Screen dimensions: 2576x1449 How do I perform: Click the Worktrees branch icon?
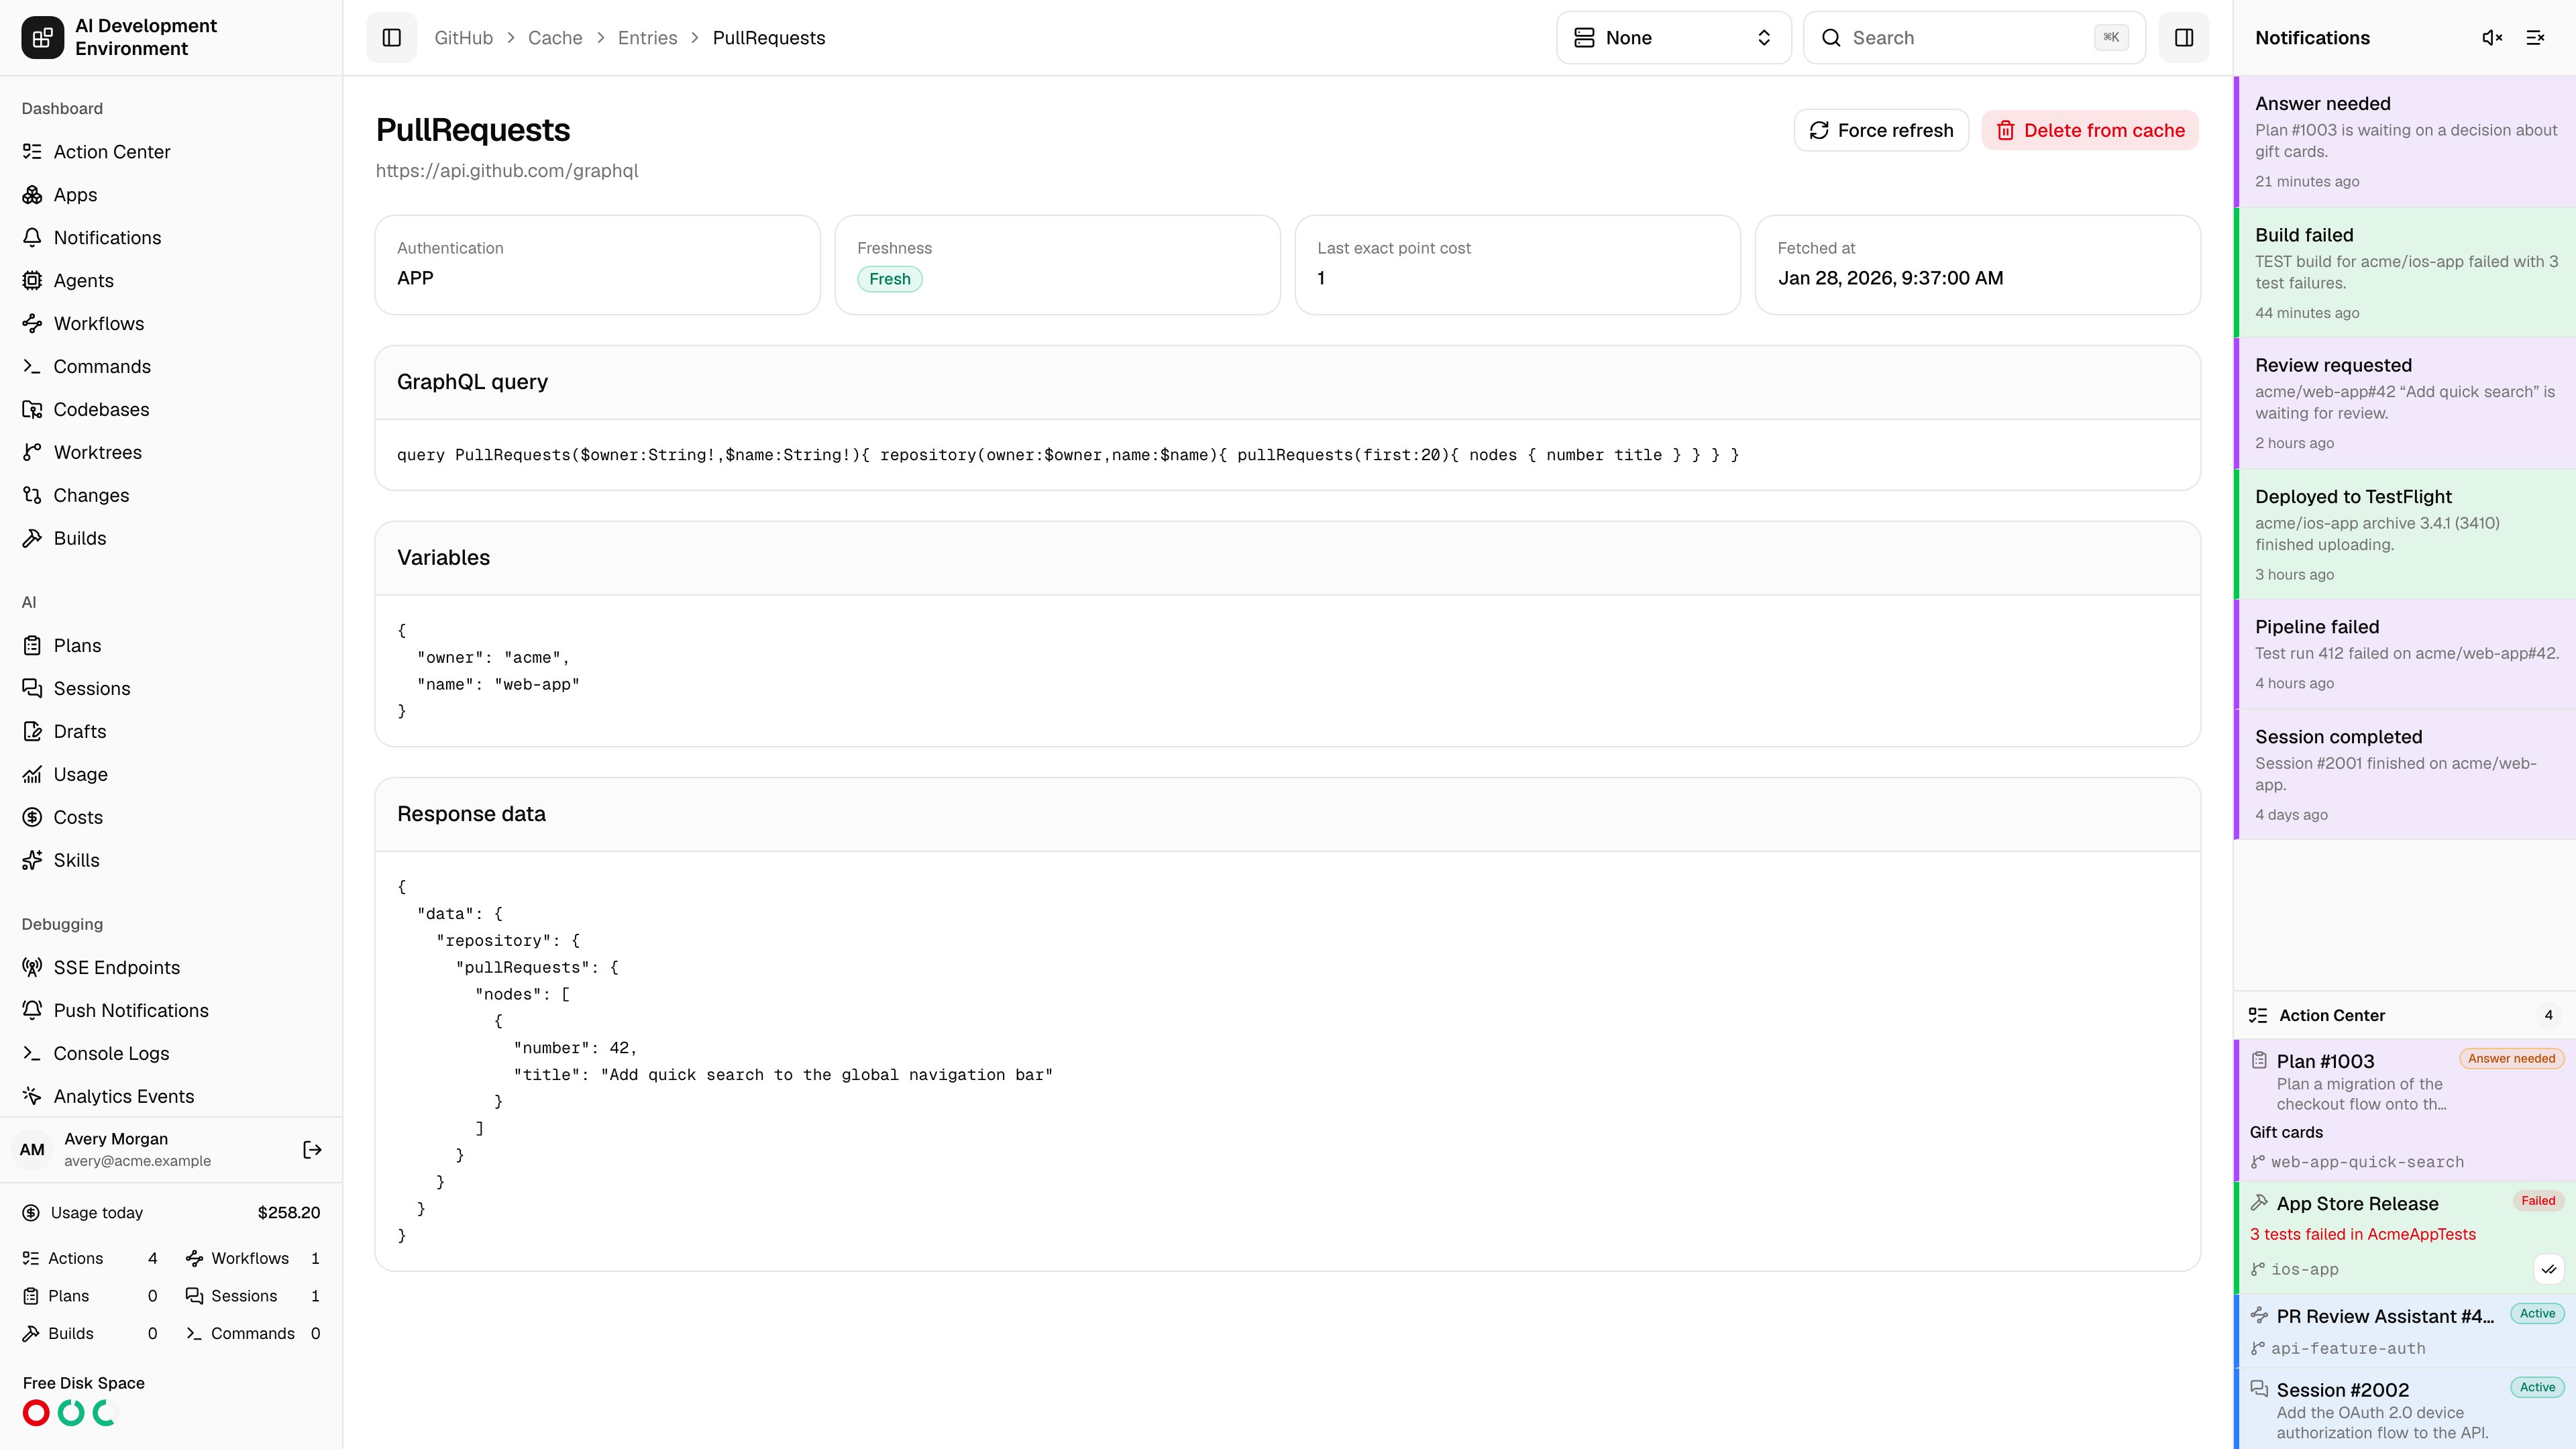[32, 453]
